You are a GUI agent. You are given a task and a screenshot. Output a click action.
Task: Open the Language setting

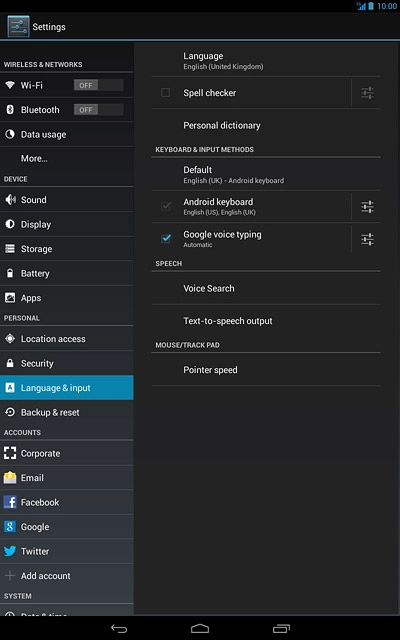click(266, 60)
